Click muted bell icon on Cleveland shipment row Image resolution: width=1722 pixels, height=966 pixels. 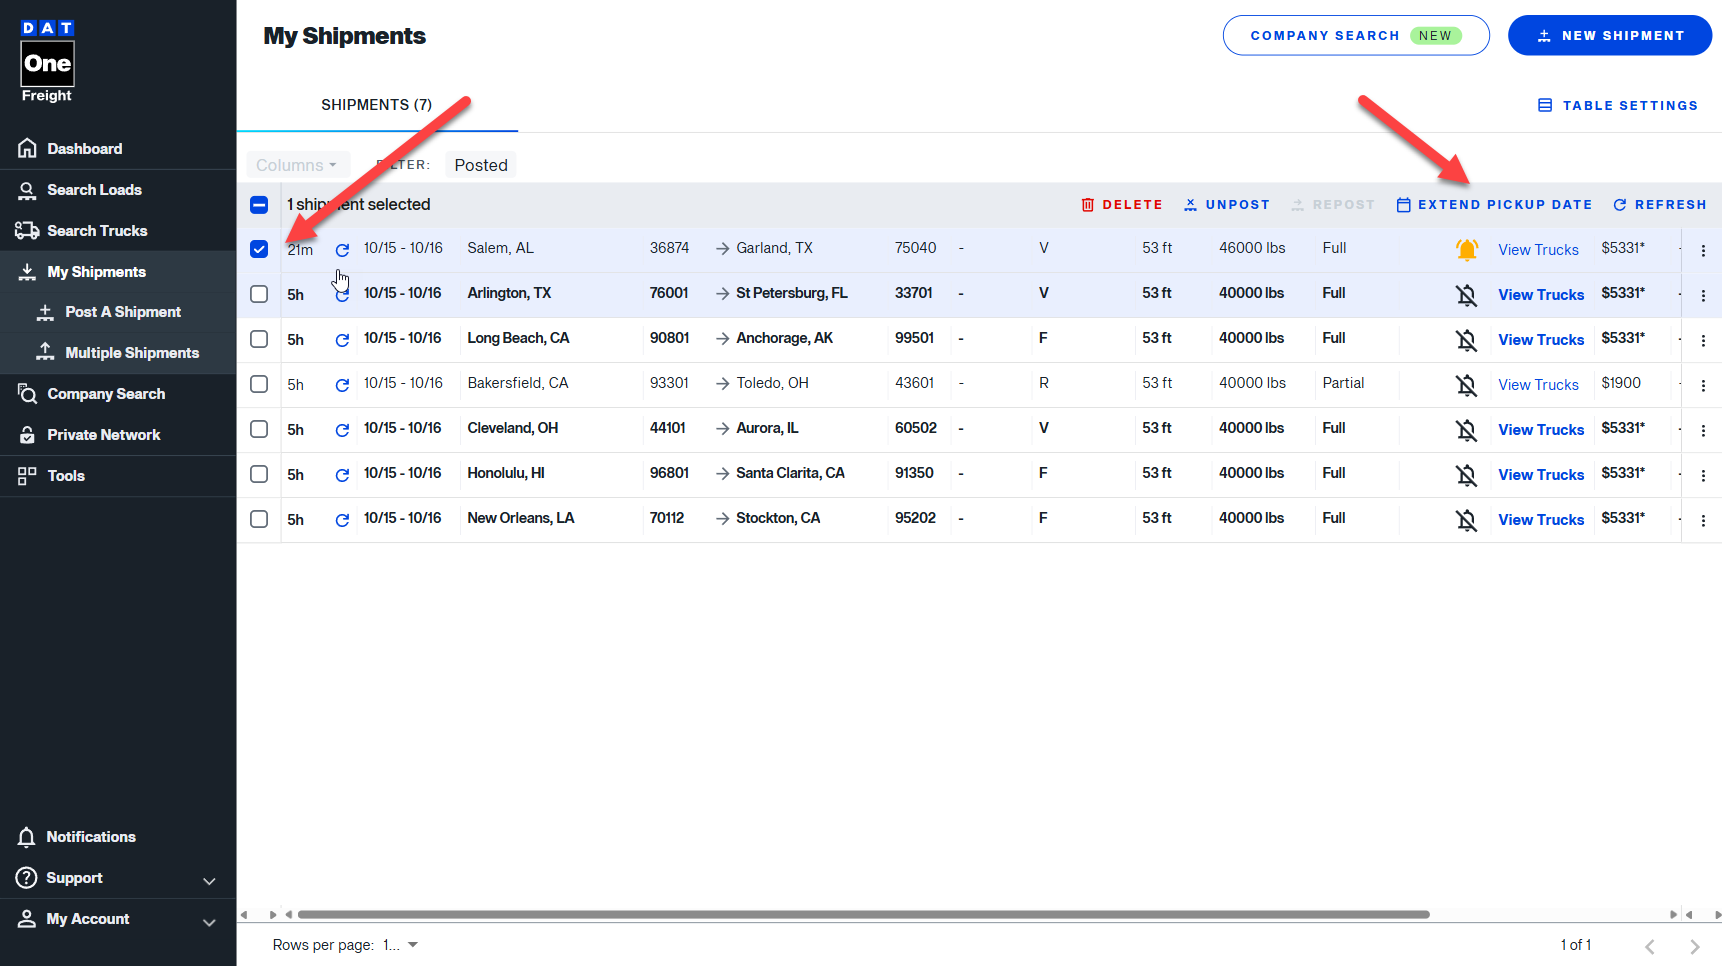pyautogui.click(x=1466, y=430)
